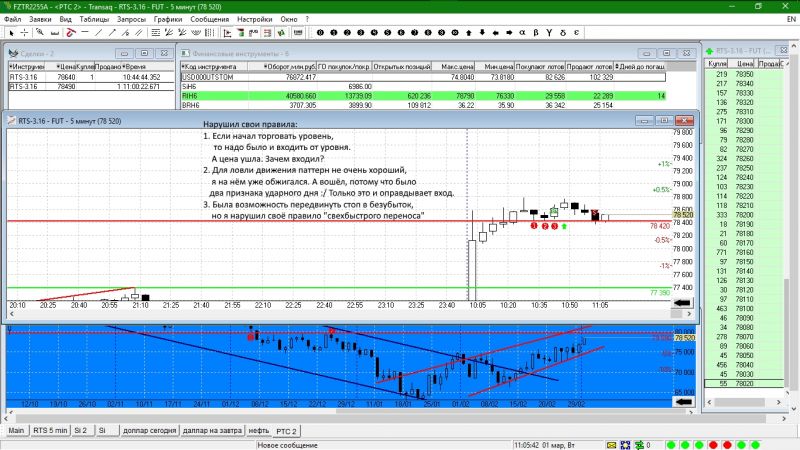This screenshot has height=450, width=800.
Task: Select the highlighted RIH6 instrument row
Action: (423, 96)
